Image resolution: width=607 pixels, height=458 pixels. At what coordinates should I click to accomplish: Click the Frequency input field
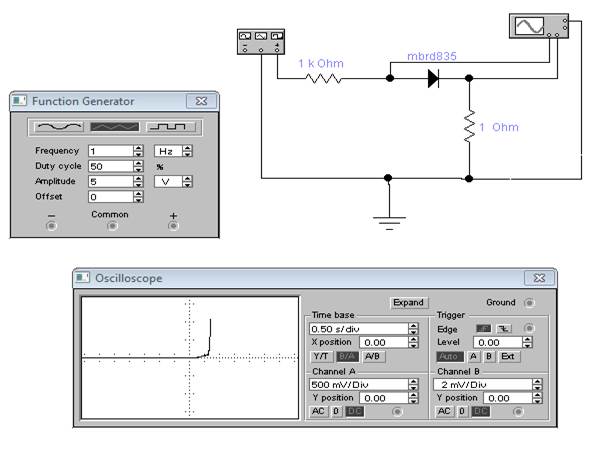(x=111, y=151)
